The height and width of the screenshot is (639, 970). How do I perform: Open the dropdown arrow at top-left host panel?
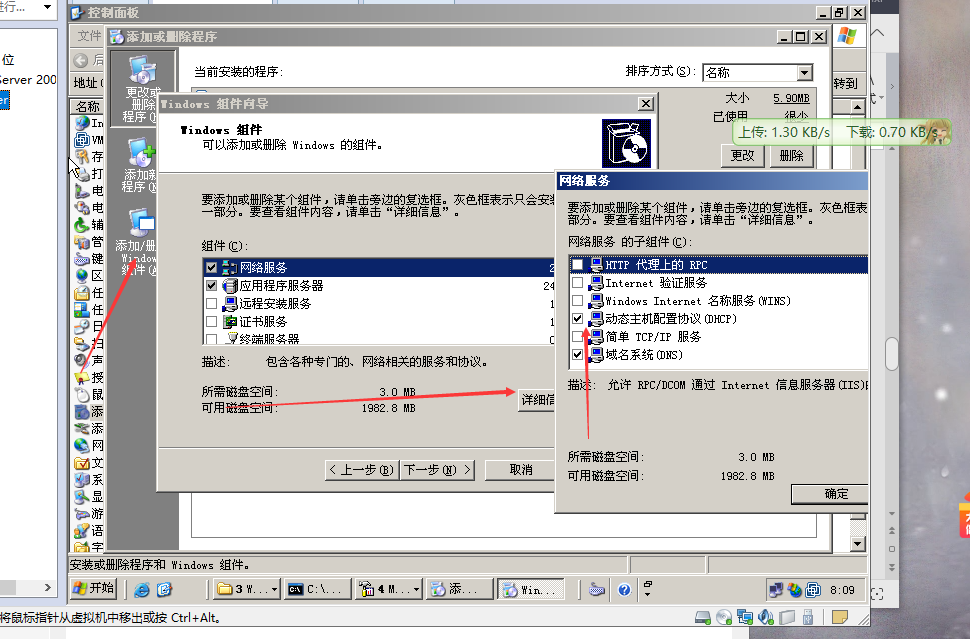pos(48,7)
